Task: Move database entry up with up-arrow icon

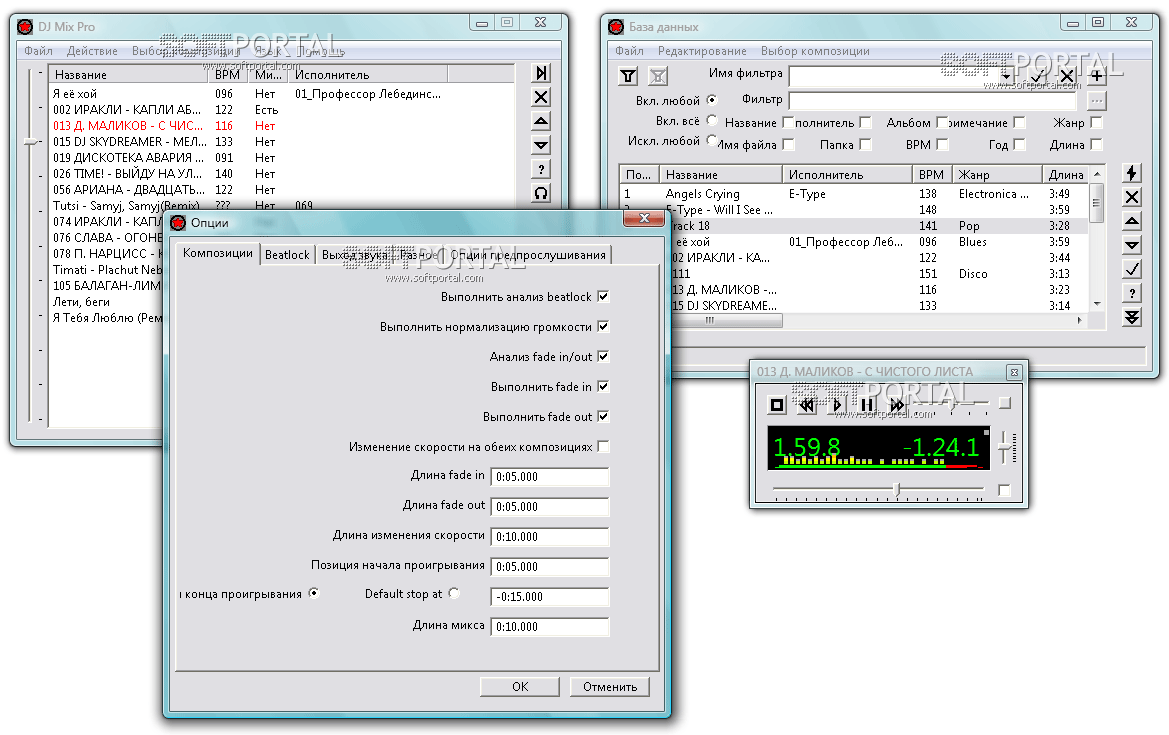Action: coord(1132,221)
